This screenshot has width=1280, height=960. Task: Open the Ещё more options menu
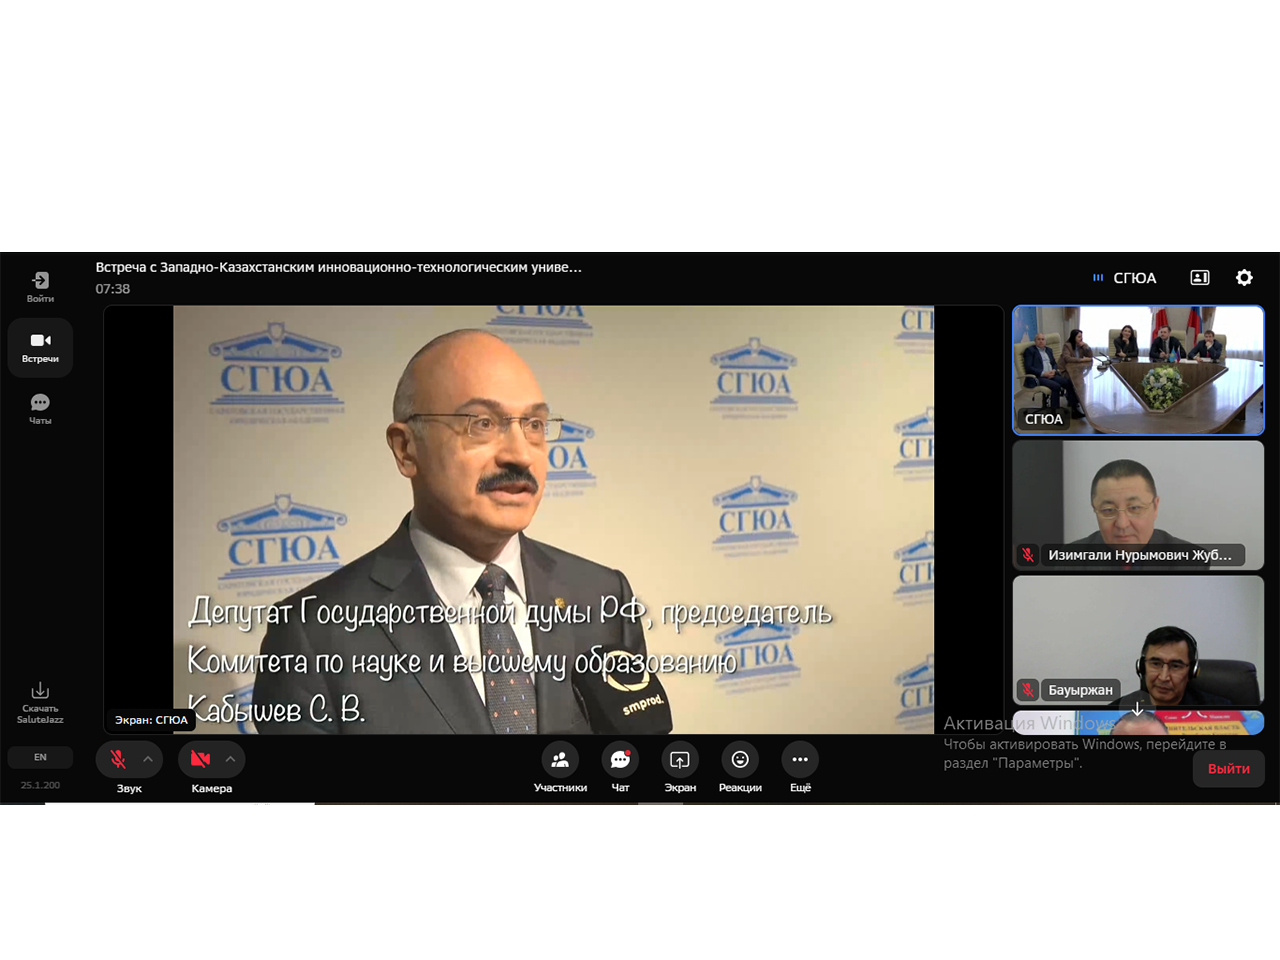[800, 760]
